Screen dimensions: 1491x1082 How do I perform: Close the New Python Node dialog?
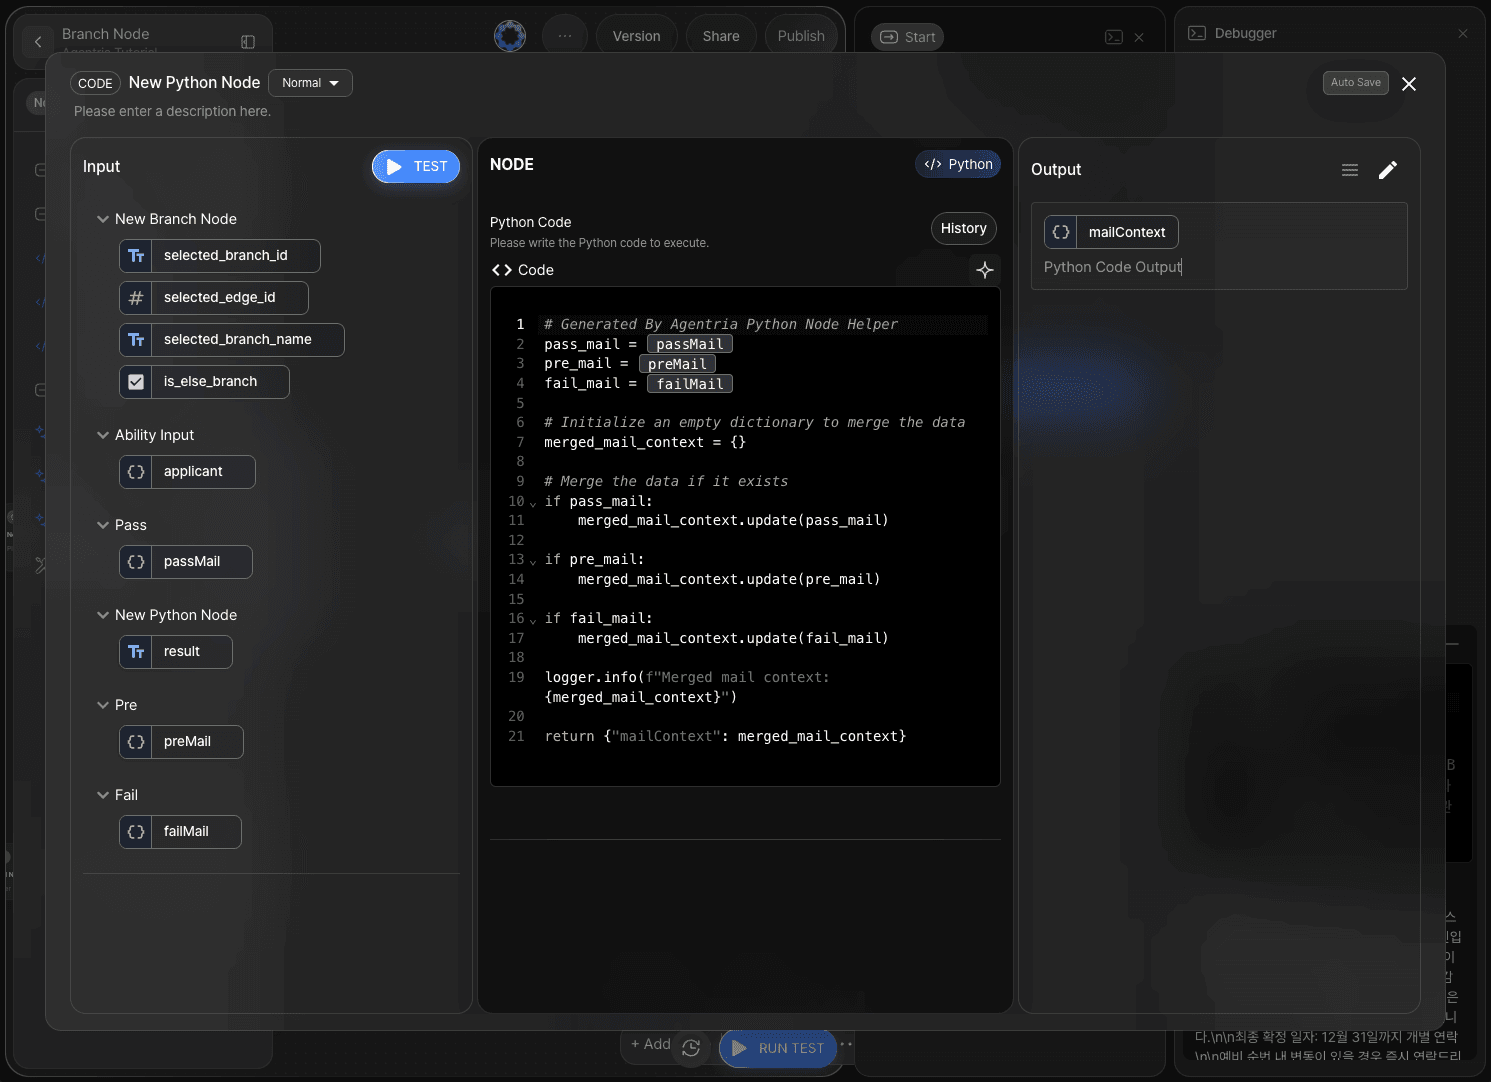(1409, 84)
